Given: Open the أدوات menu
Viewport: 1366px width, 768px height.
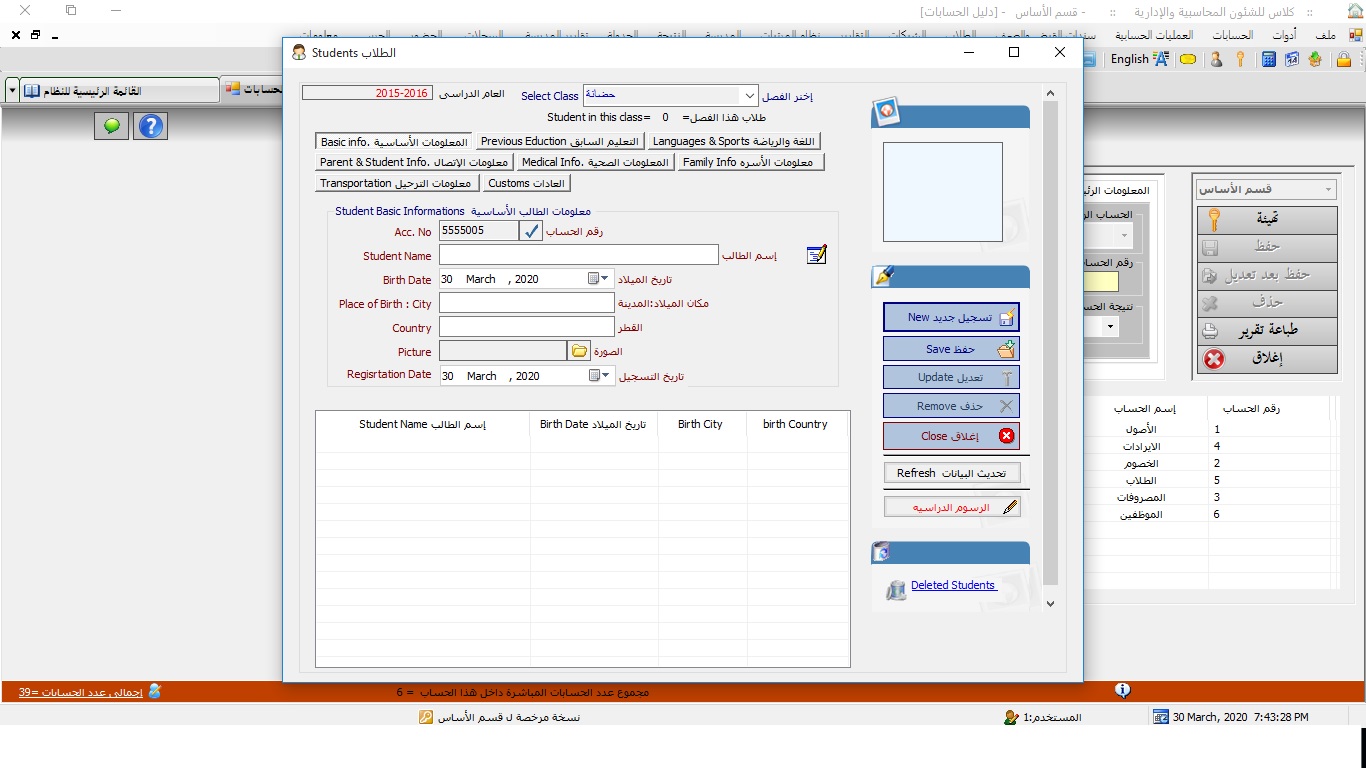Looking at the screenshot, I should pyautogui.click(x=1284, y=35).
